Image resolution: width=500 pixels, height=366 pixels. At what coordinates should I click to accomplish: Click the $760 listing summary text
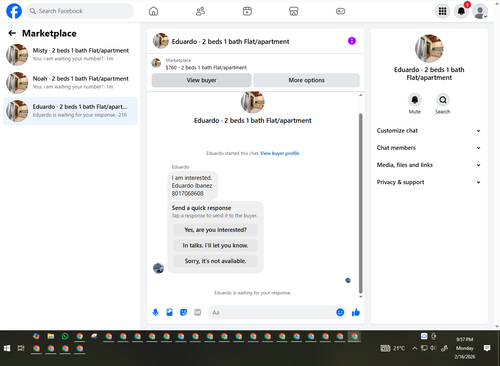[206, 67]
